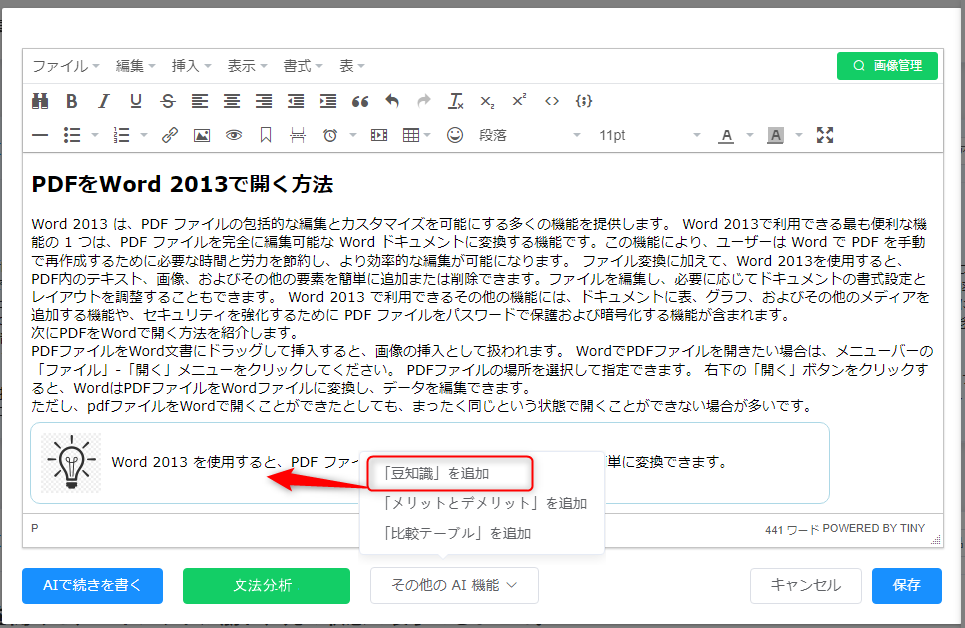
Task: Apply subscript formatting
Action: pyautogui.click(x=487, y=101)
